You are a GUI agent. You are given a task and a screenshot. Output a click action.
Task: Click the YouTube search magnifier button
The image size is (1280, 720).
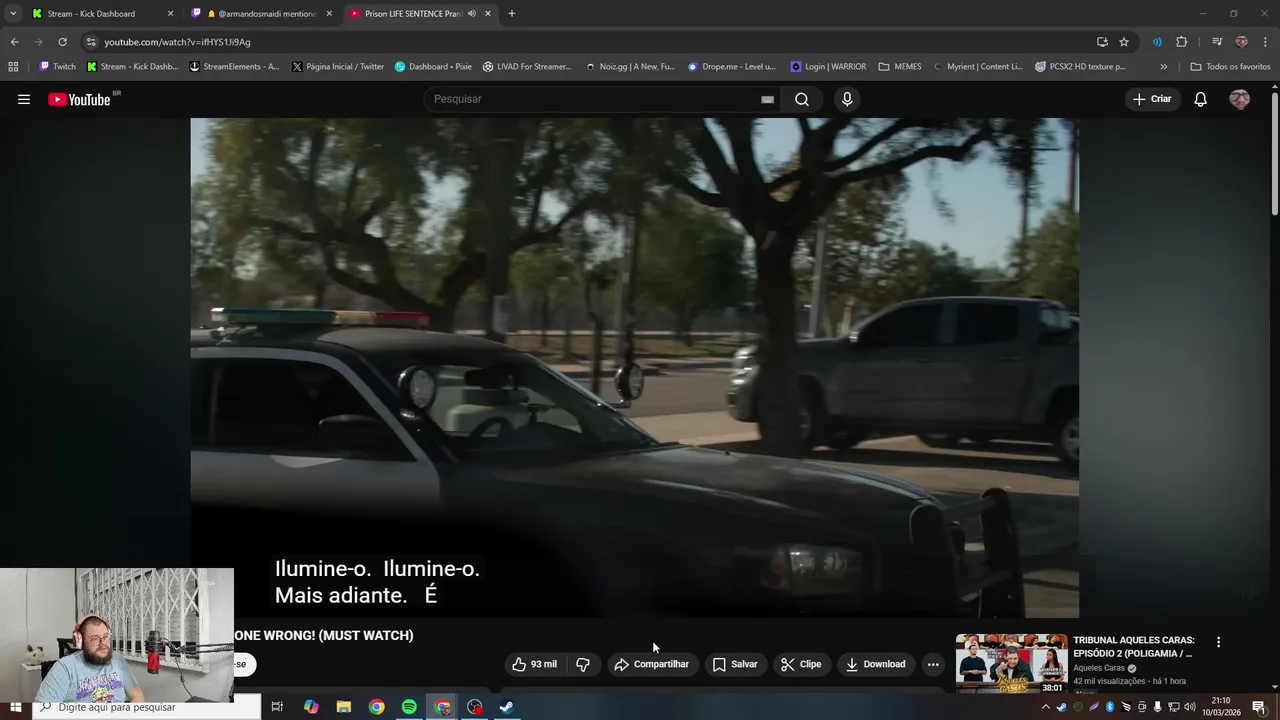(802, 99)
